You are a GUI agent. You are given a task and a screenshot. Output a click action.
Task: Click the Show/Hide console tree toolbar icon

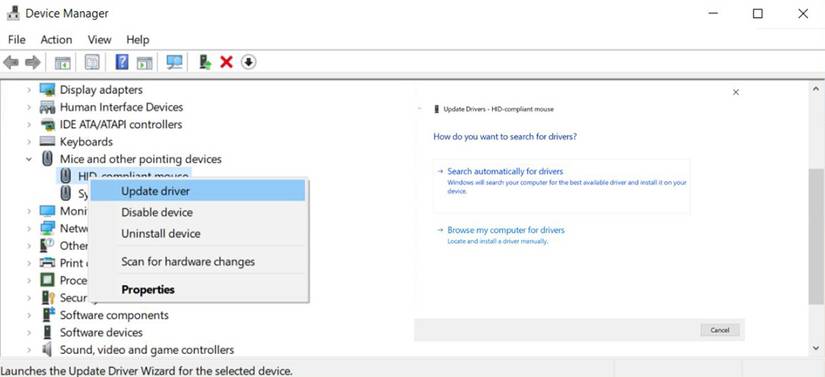tap(63, 63)
